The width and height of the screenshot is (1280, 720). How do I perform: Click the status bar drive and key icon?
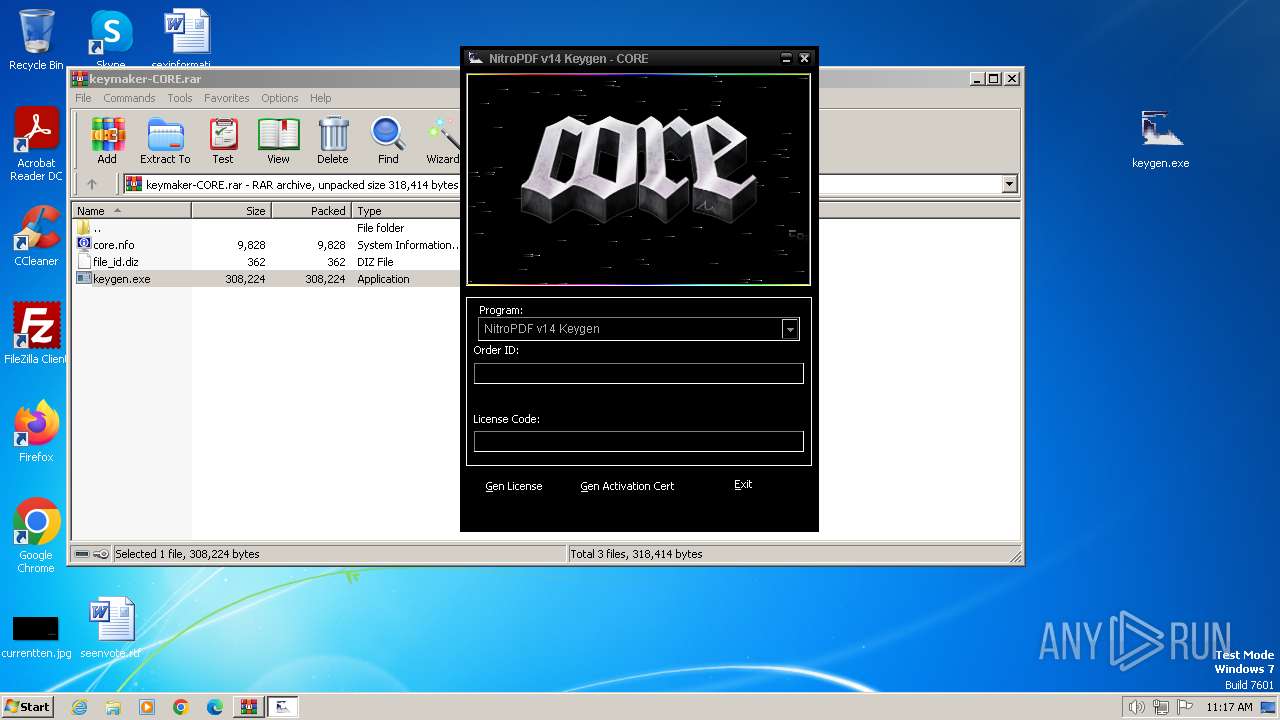pos(91,554)
